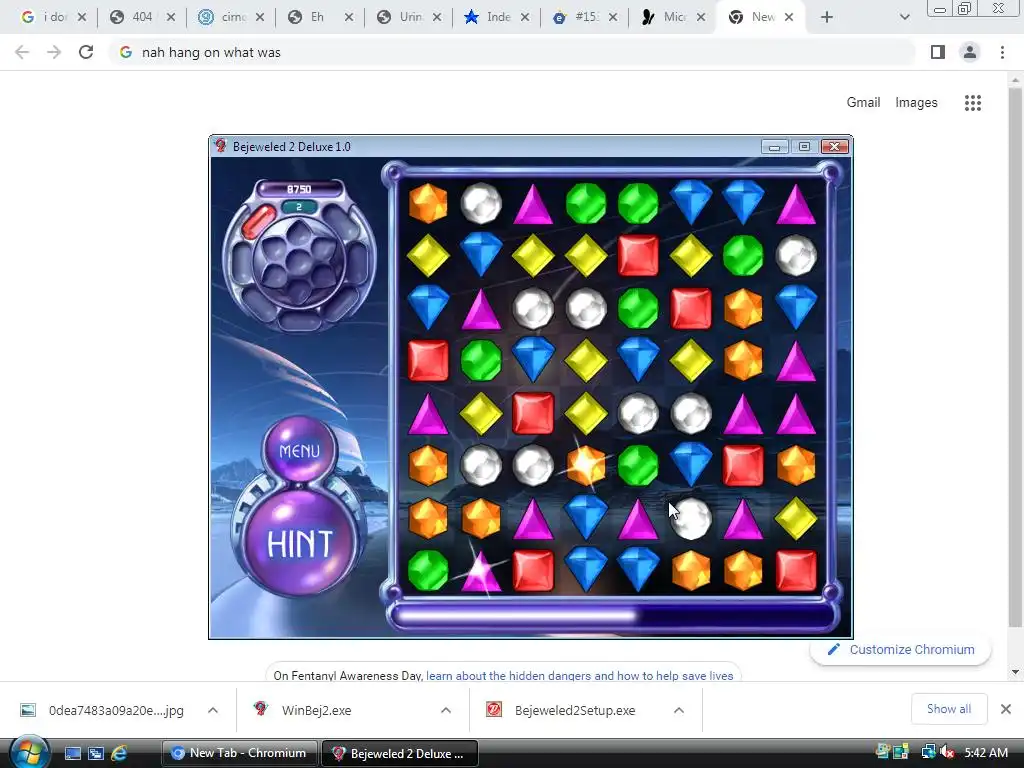Image resolution: width=1024 pixels, height=768 pixels.
Task: Click the address bar search text
Action: 211,52
